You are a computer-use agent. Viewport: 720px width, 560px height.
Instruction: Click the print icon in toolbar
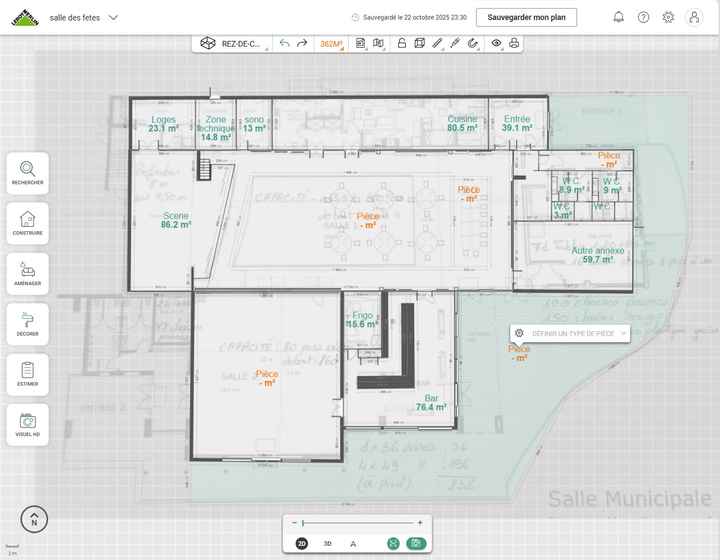[x=514, y=43]
